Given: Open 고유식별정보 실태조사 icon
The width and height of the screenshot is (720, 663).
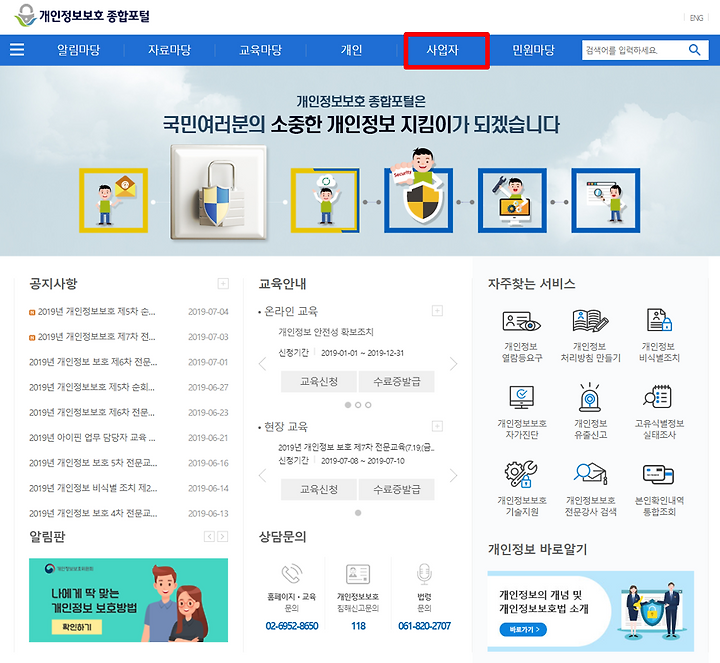Looking at the screenshot, I should [658, 397].
